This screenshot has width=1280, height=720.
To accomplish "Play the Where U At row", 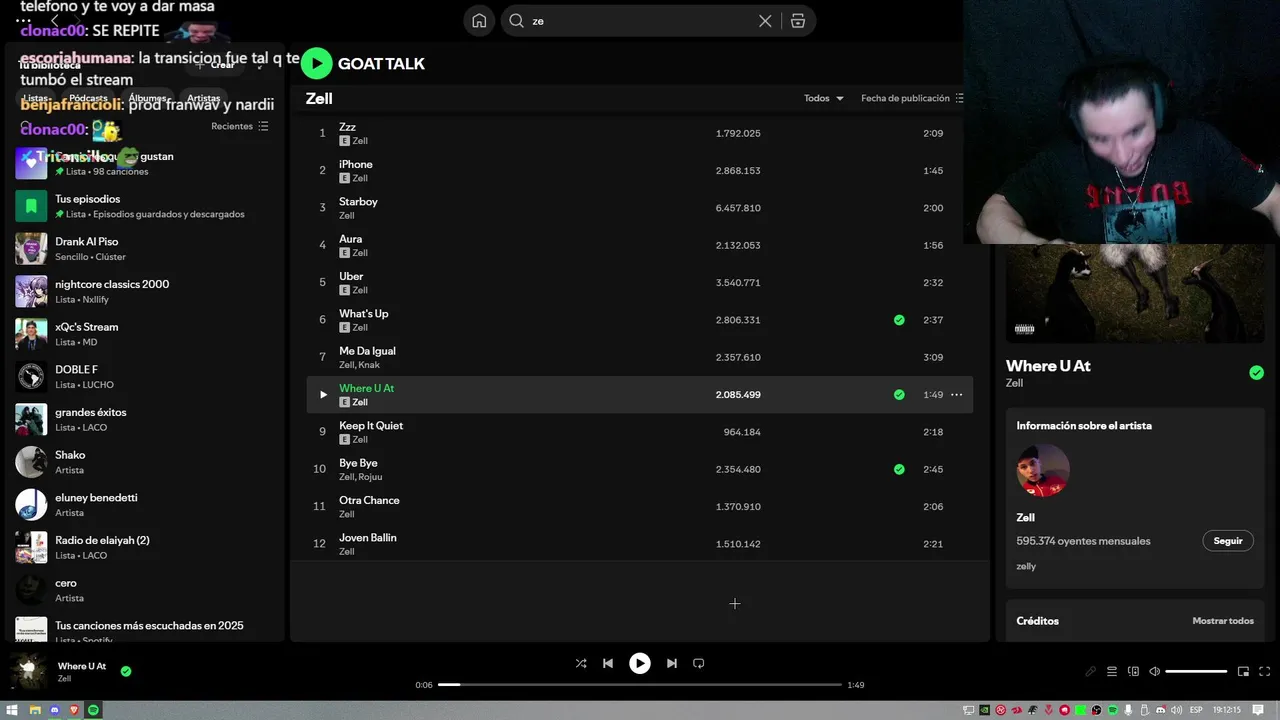I will 323,395.
